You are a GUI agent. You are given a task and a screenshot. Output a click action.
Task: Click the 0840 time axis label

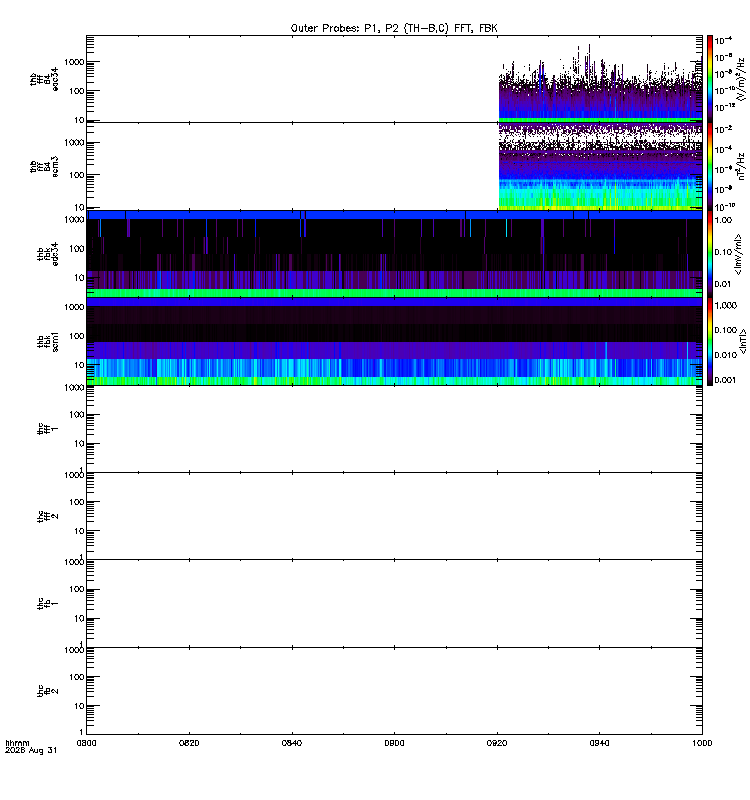(x=292, y=743)
